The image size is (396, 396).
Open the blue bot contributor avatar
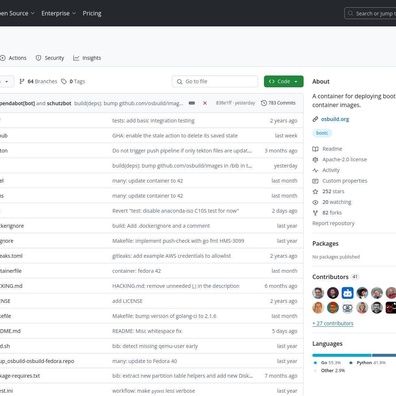click(x=347, y=293)
